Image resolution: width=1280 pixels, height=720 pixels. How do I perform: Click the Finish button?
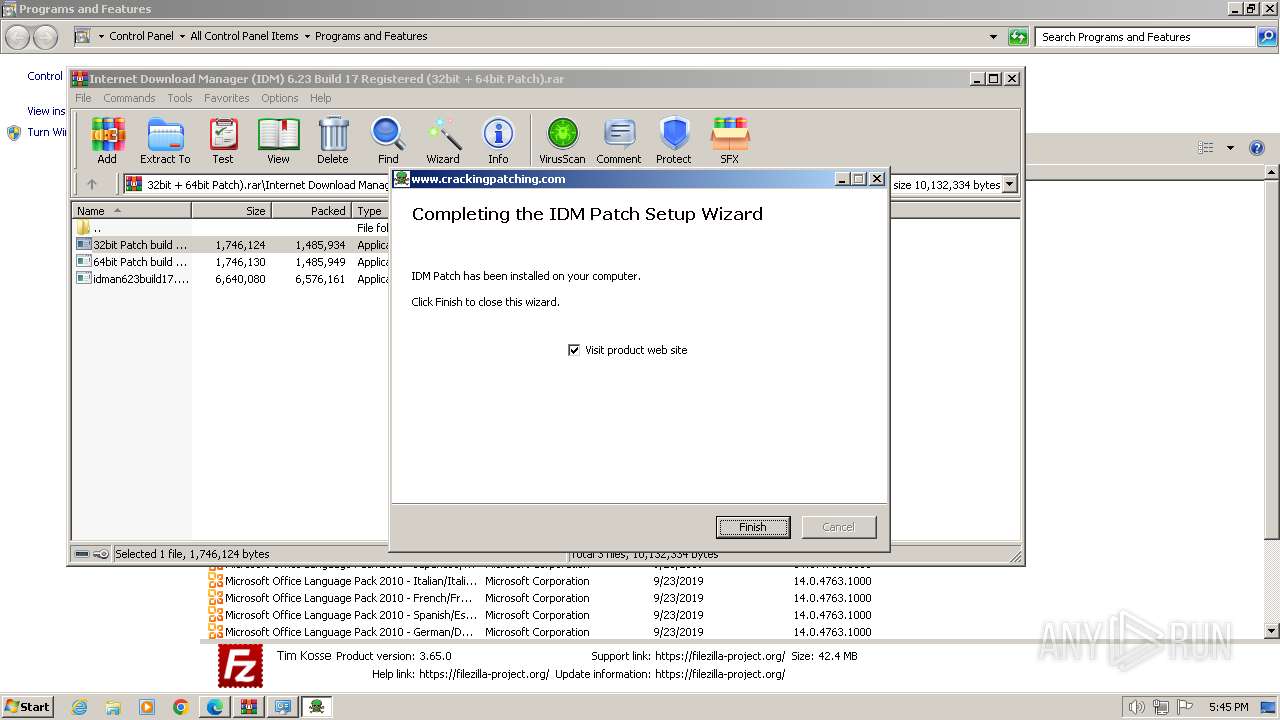pyautogui.click(x=753, y=527)
